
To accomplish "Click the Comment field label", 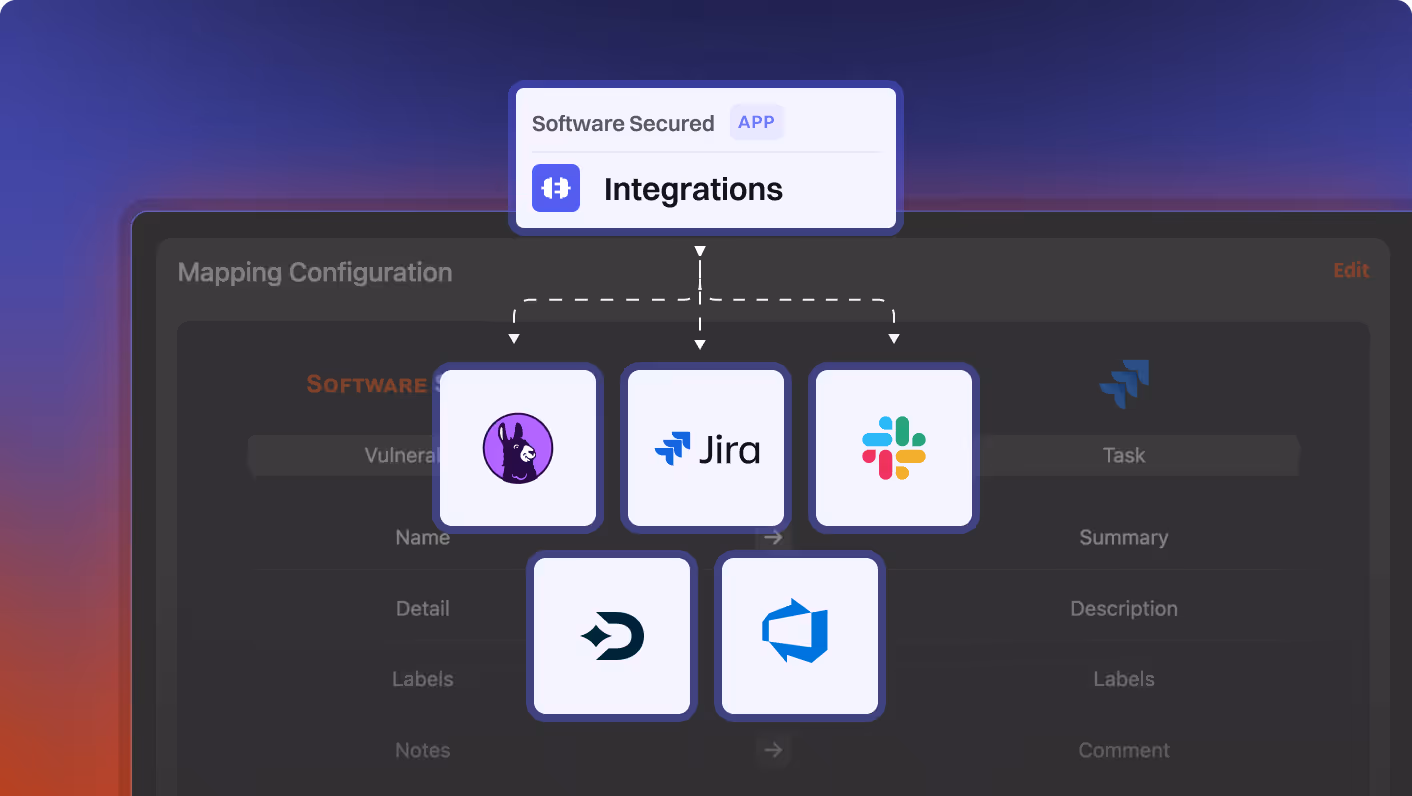I will [1123, 750].
